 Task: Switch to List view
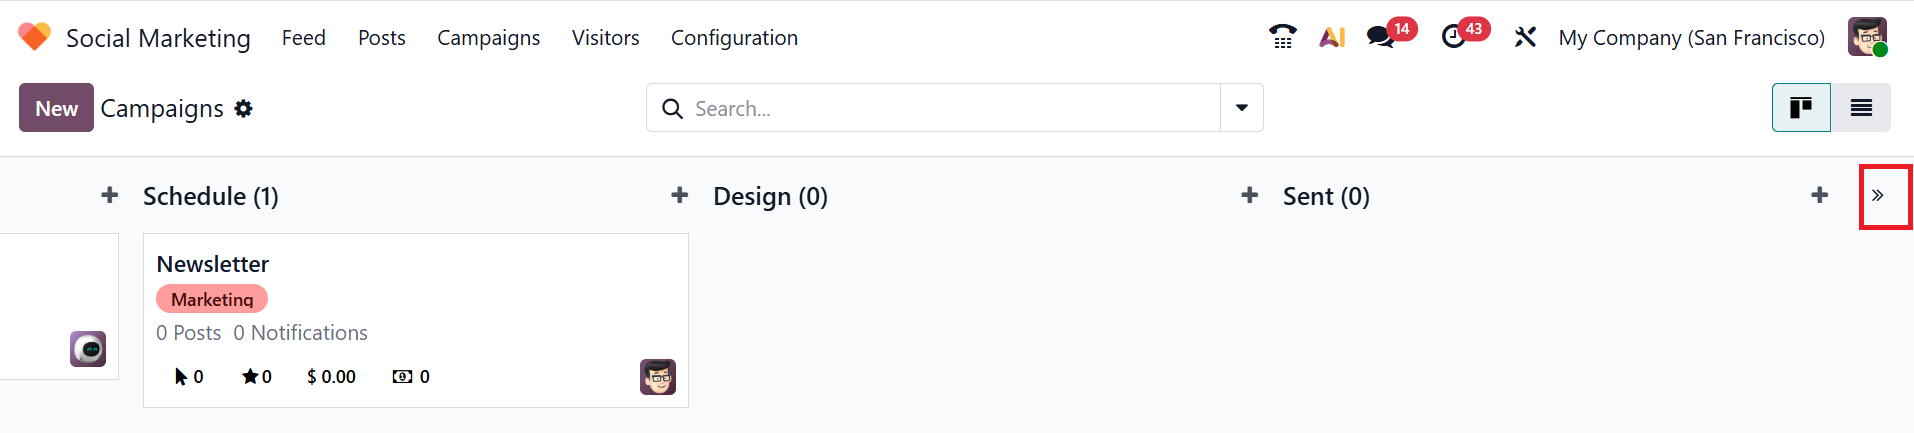pos(1861,108)
